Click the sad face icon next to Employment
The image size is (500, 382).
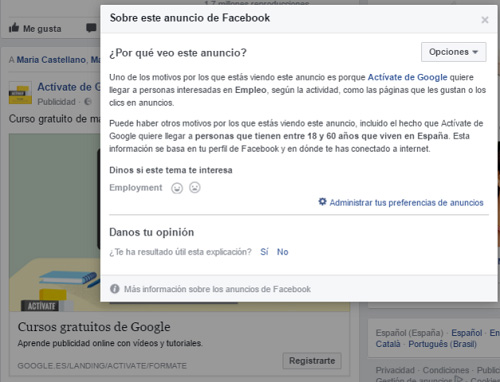point(195,187)
